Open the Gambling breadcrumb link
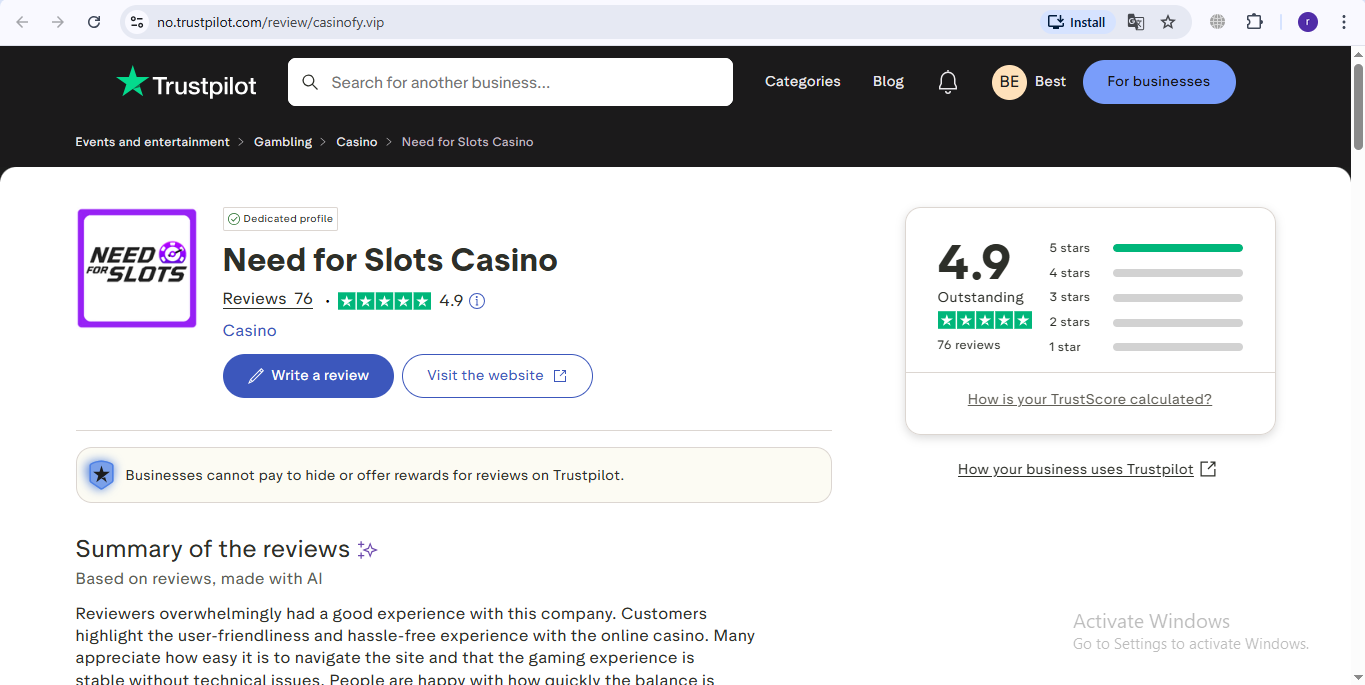The height and width of the screenshot is (685, 1365). (283, 142)
